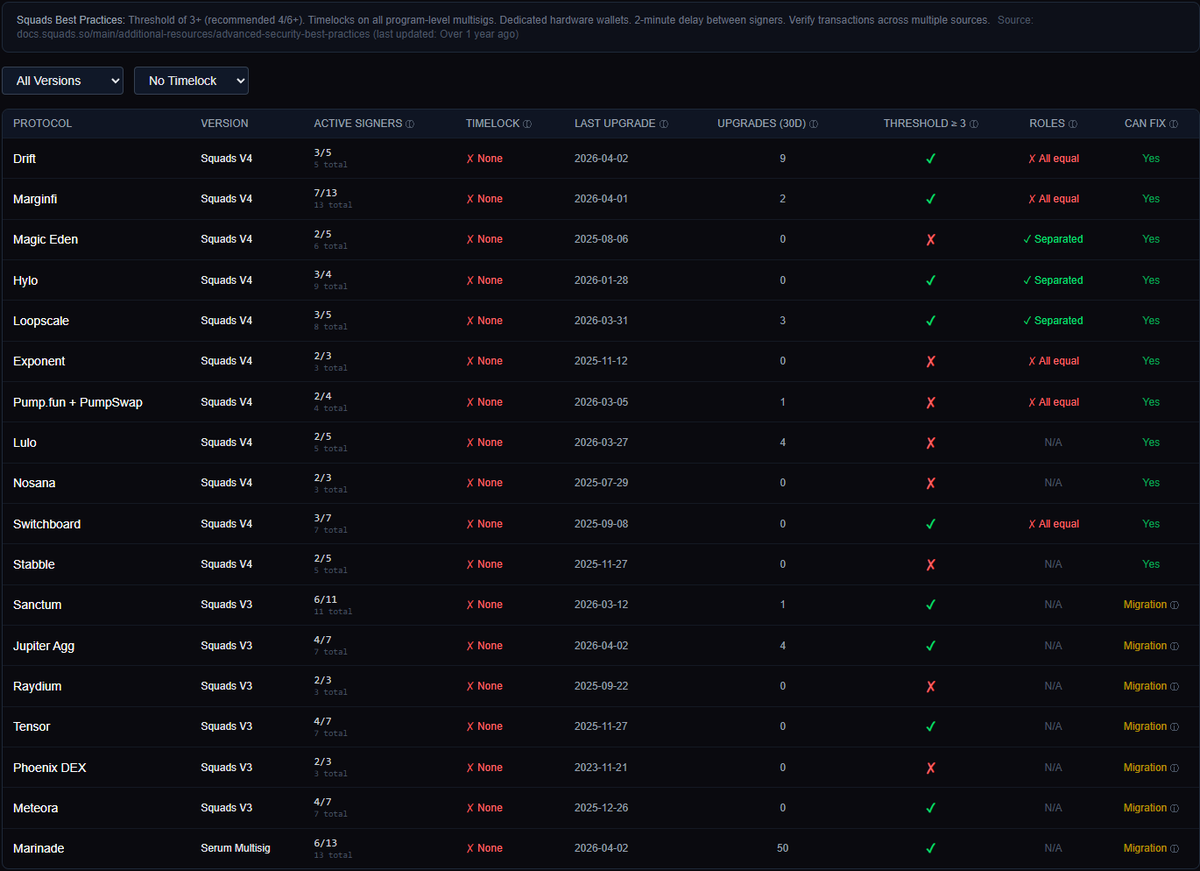
Task: Click Migration info icon in Tensor row
Action: [x=1174, y=727]
